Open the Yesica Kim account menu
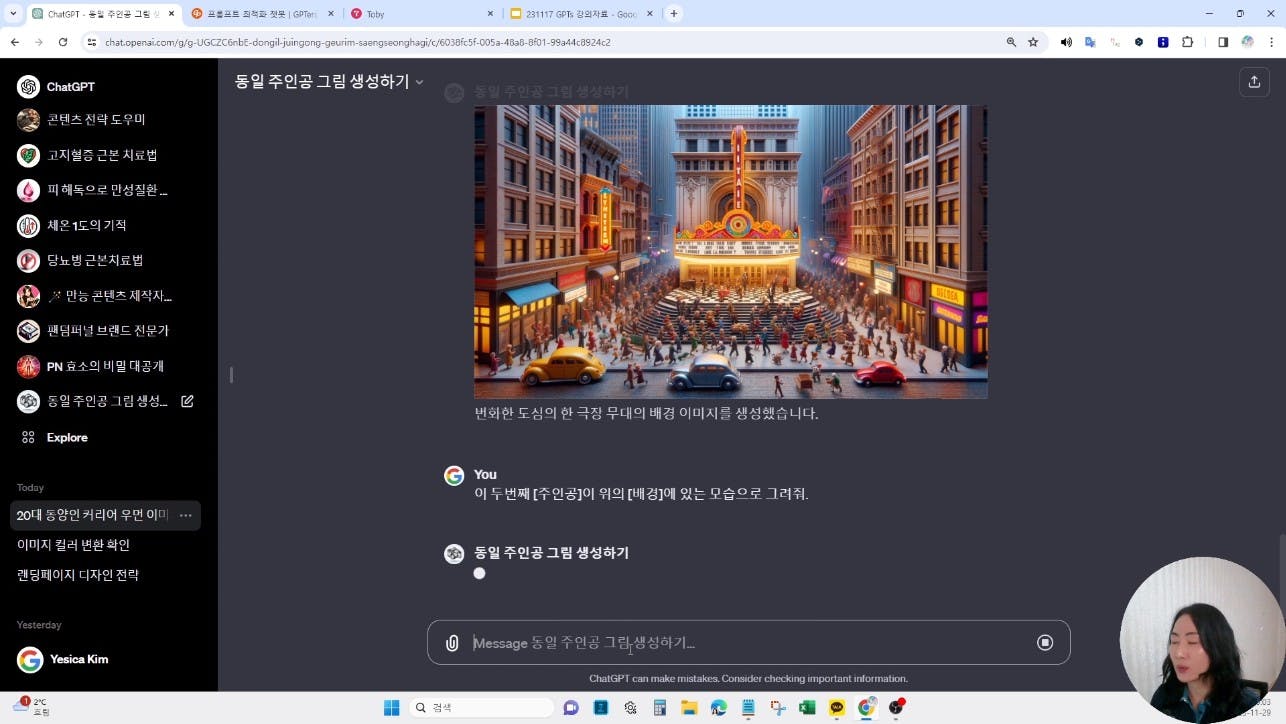Viewport: 1286px width, 724px height. pyautogui.click(x=108, y=659)
